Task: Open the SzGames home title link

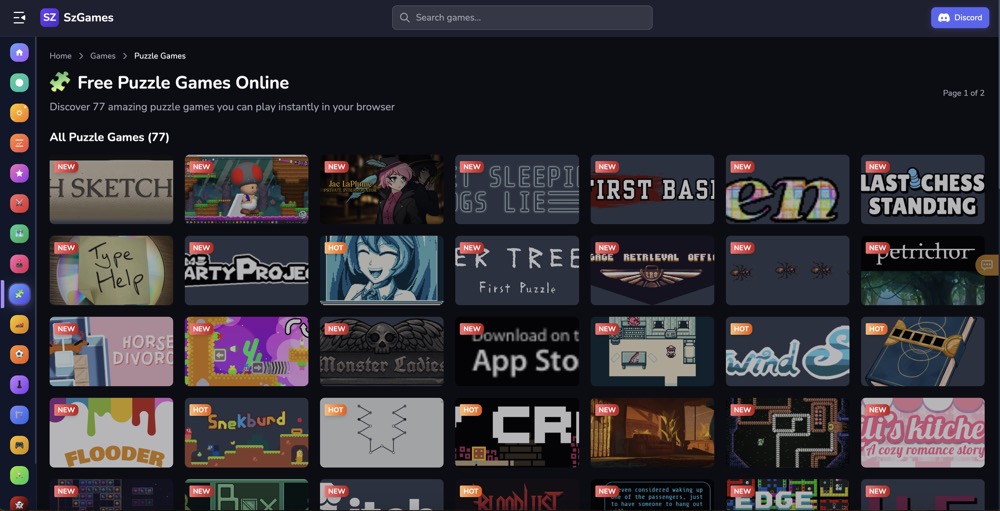Action: pyautogui.click(x=89, y=18)
